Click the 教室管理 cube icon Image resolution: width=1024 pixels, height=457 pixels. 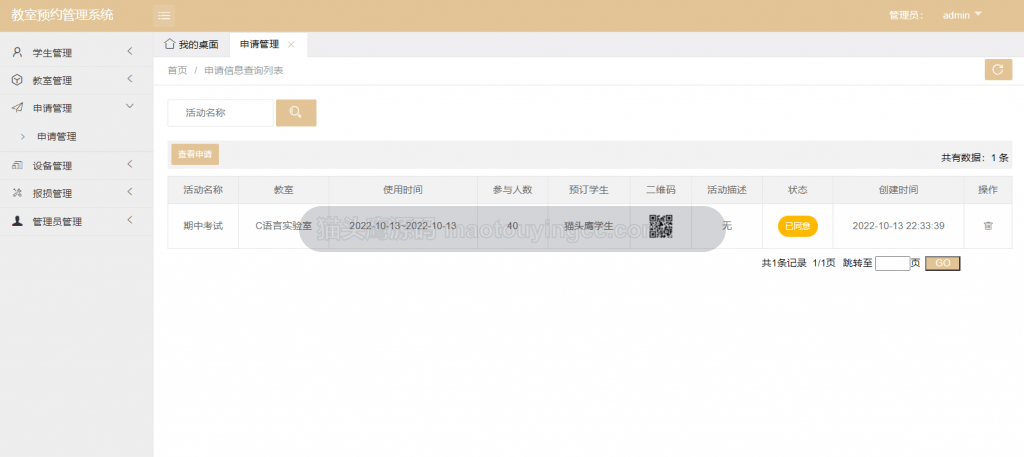(18, 80)
